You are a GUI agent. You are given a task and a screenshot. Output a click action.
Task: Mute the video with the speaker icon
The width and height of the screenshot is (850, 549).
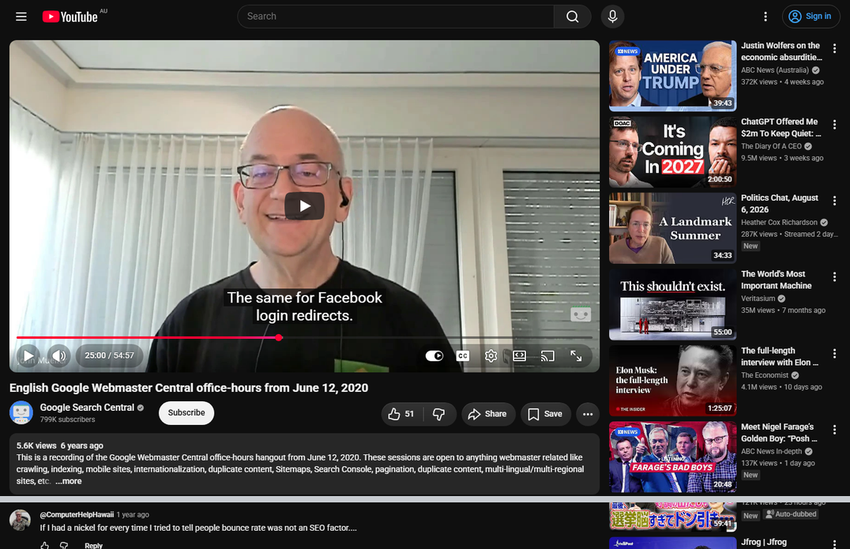point(59,356)
